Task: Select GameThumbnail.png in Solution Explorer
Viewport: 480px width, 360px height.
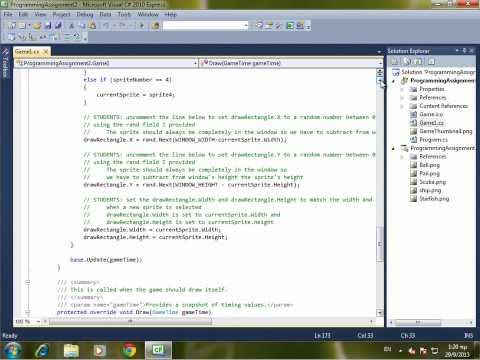Action: (445, 131)
